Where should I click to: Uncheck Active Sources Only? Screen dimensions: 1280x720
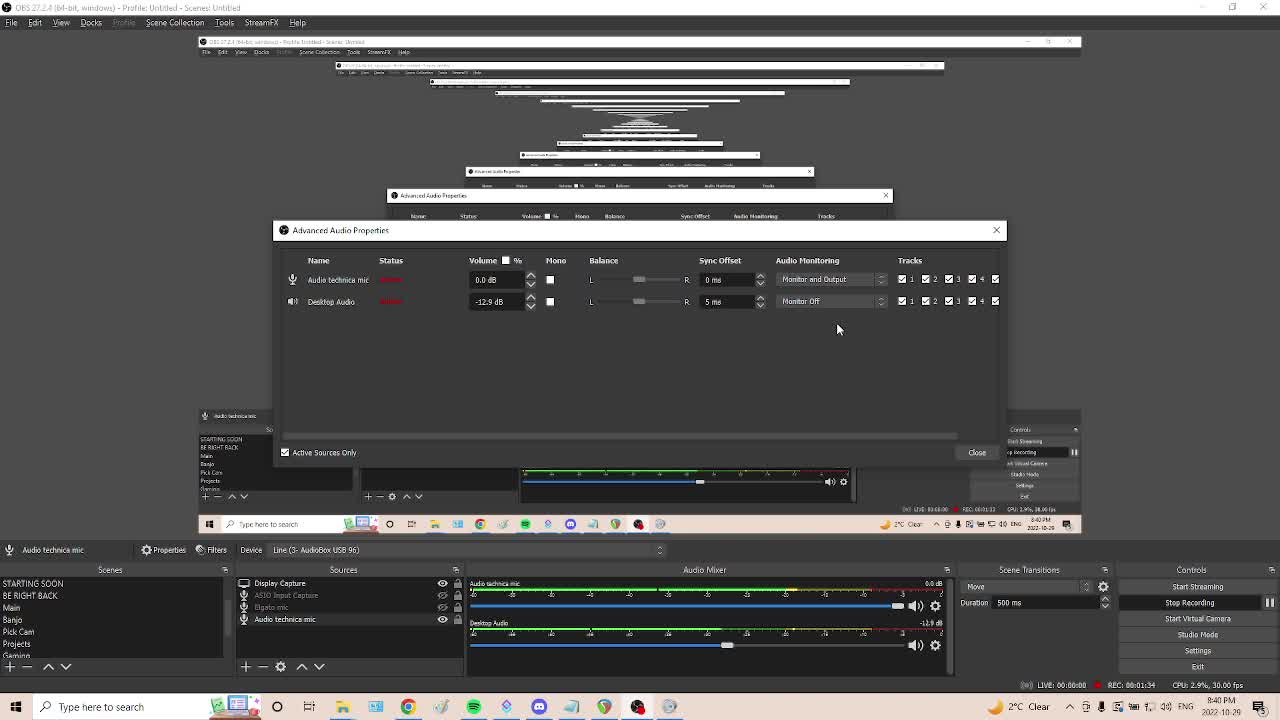point(285,453)
